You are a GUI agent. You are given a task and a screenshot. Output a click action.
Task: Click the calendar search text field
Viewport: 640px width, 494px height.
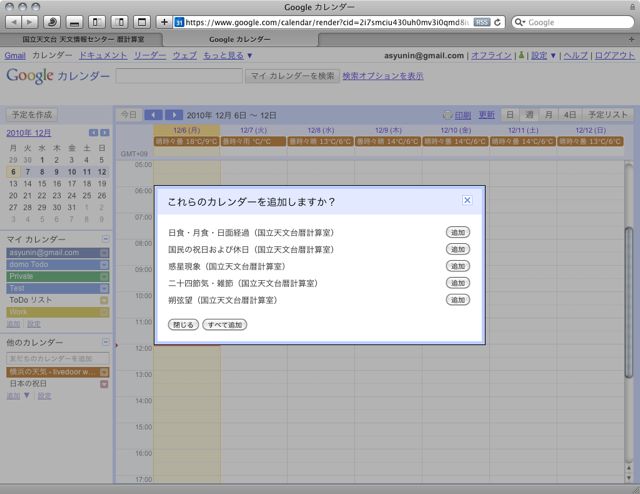point(179,76)
